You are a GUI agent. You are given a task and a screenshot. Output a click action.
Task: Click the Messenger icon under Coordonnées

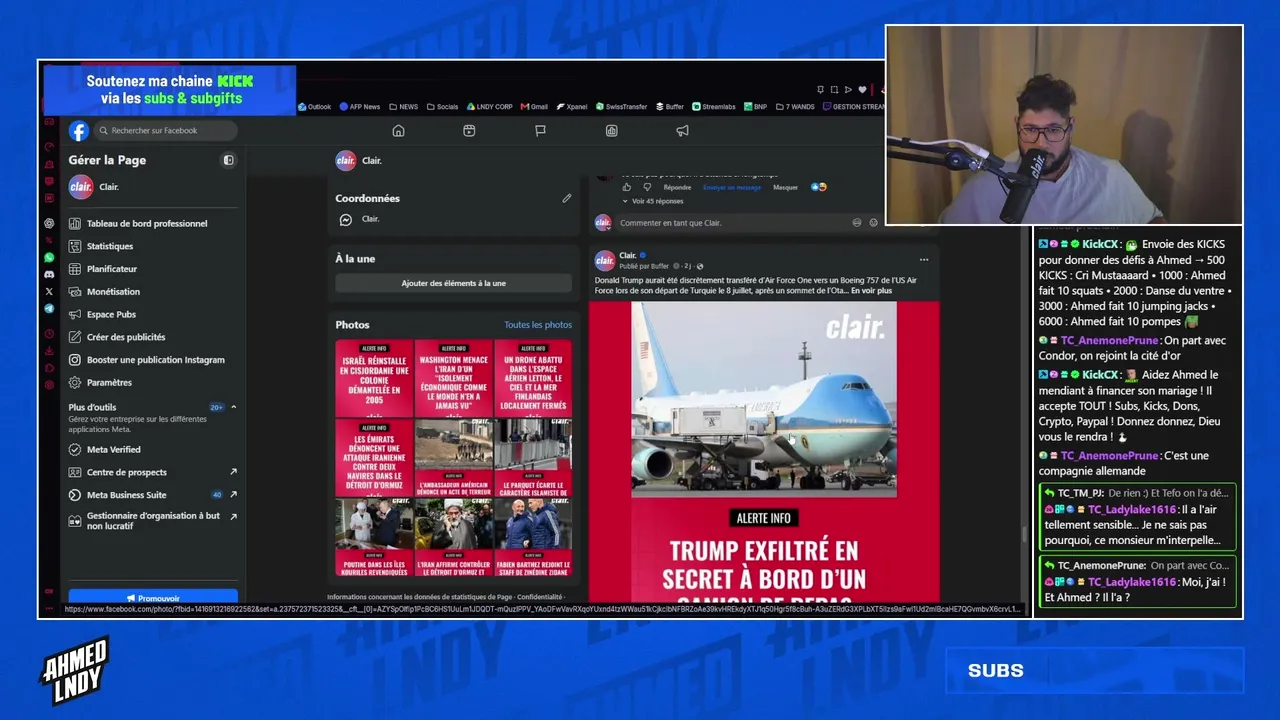345,219
